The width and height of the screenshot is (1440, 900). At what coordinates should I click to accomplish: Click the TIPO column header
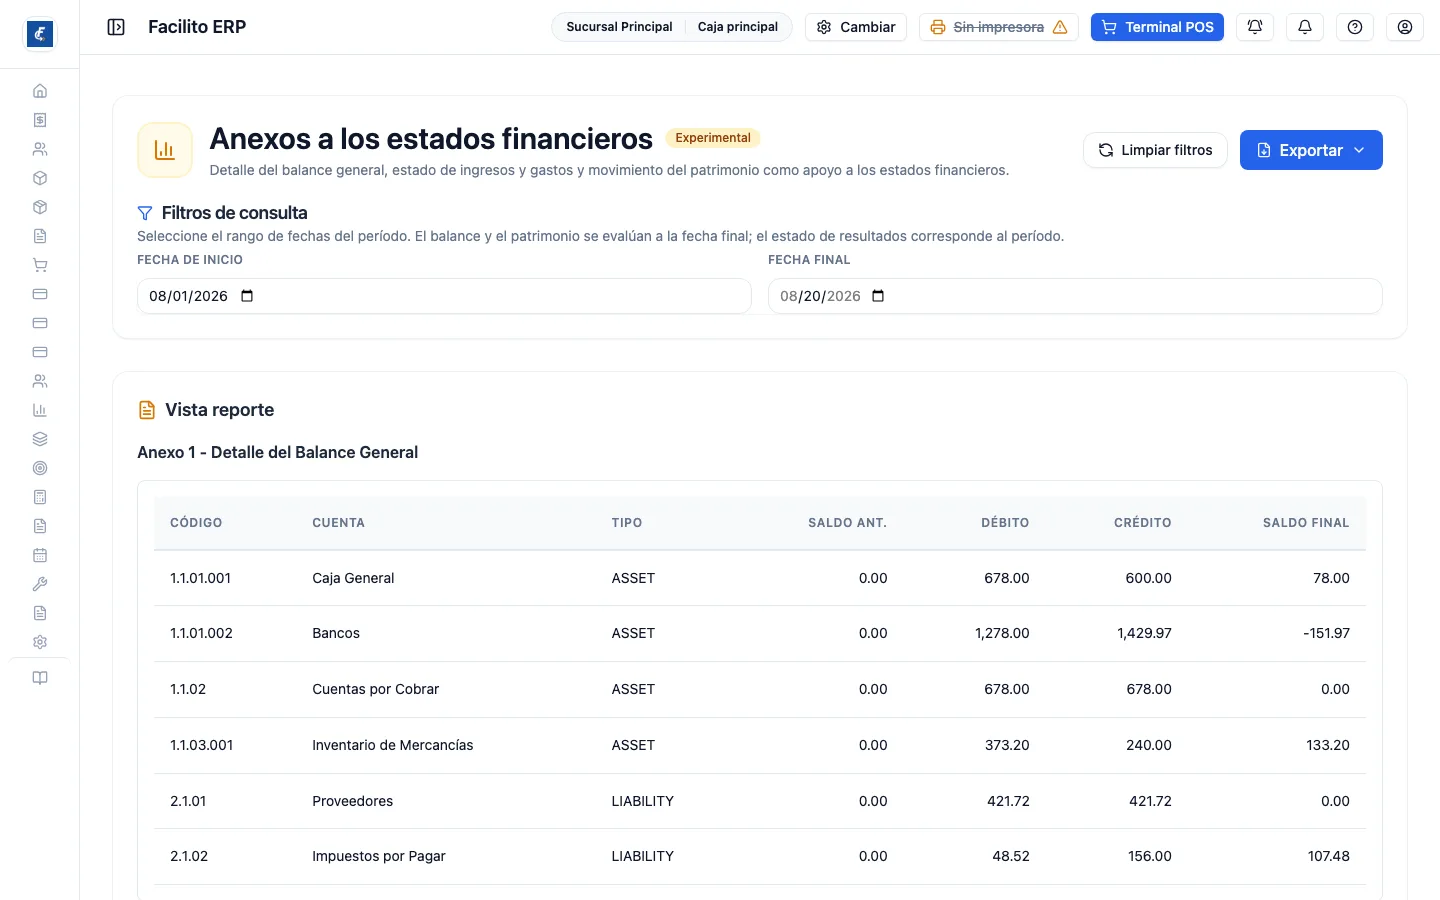[627, 523]
